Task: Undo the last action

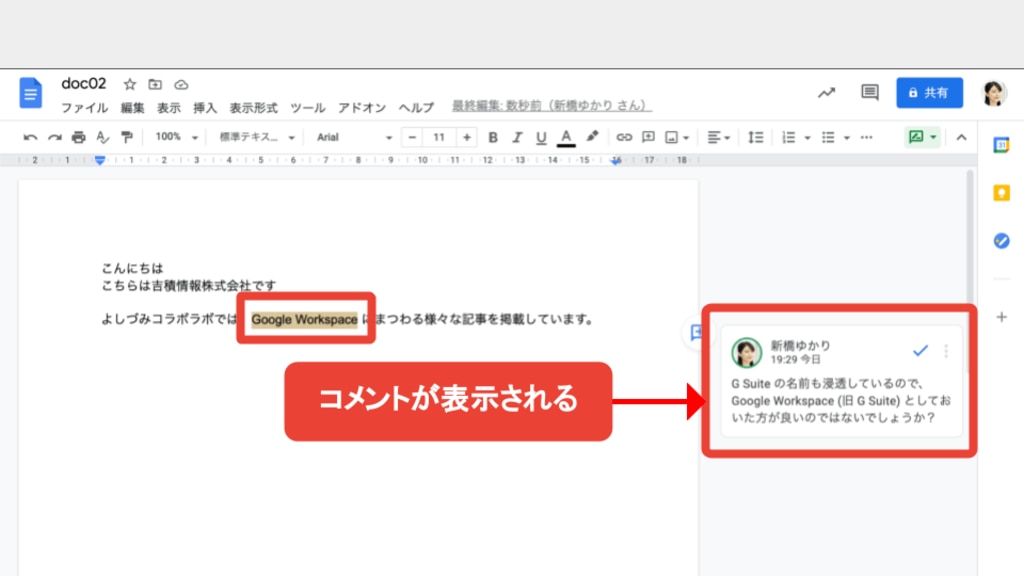Action: pyautogui.click(x=30, y=137)
